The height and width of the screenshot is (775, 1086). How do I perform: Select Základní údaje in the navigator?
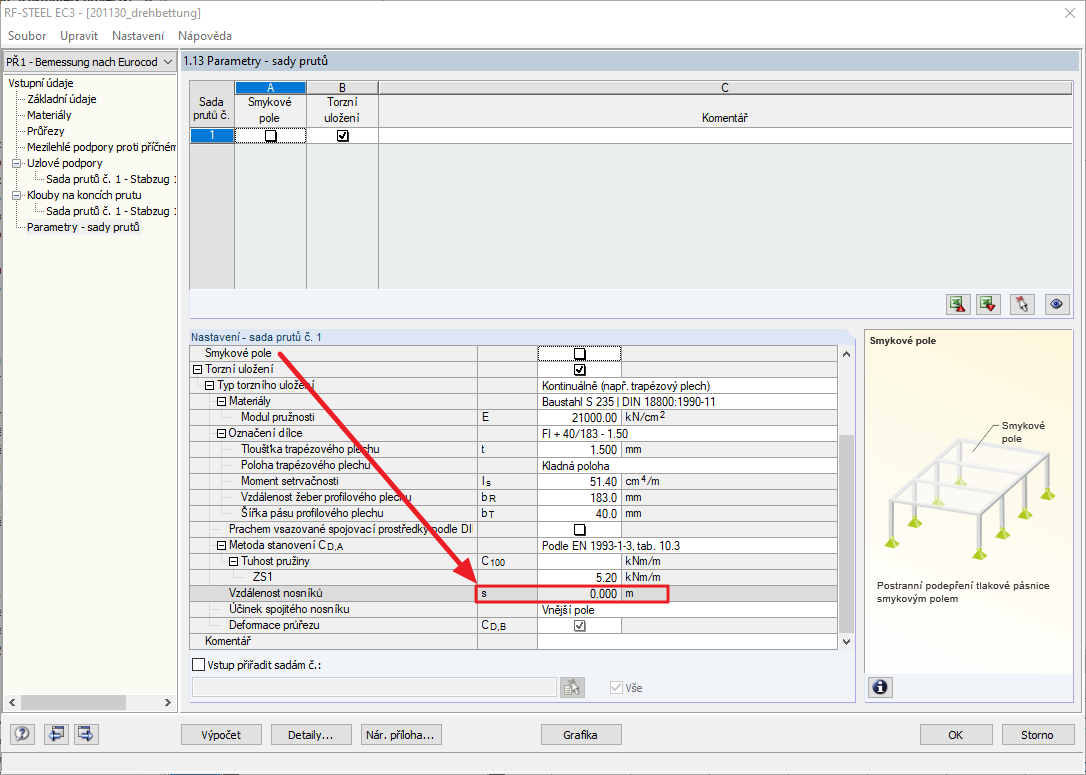click(62, 99)
